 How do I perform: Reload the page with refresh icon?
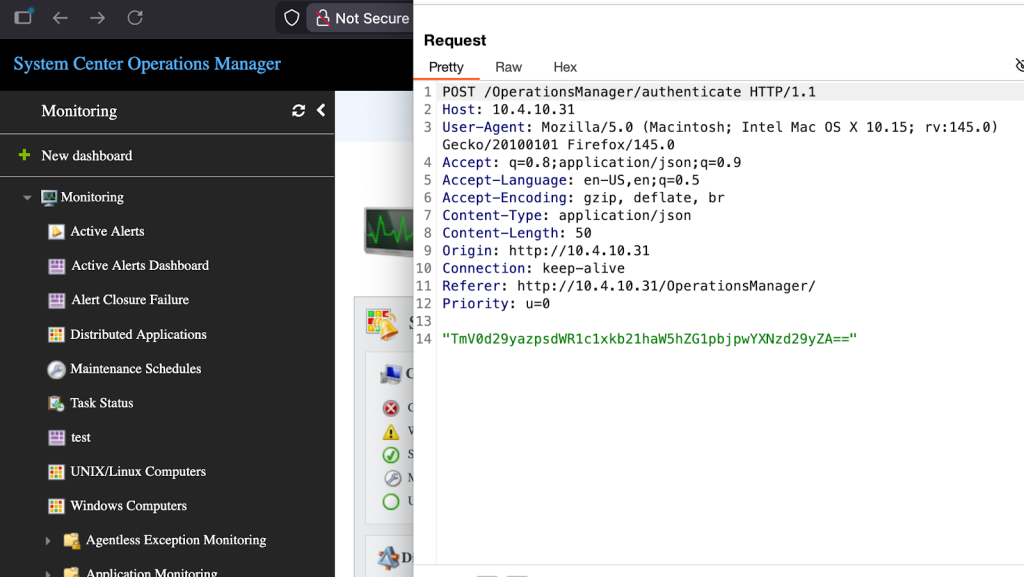tap(135, 18)
